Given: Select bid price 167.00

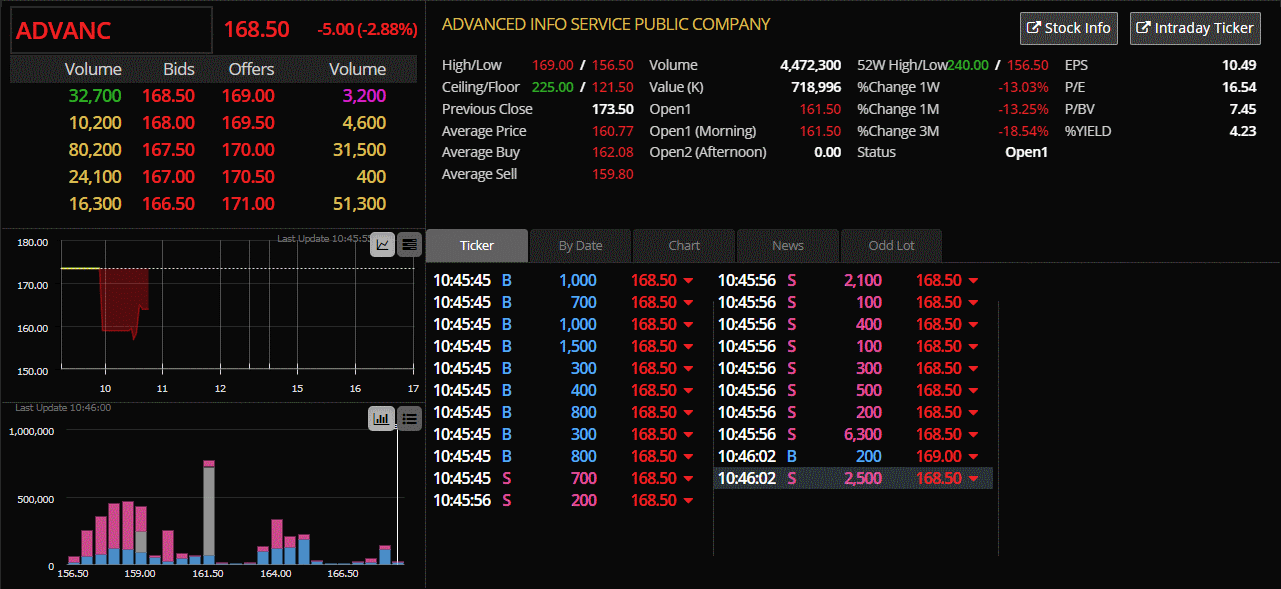Looking at the screenshot, I should point(168,176).
